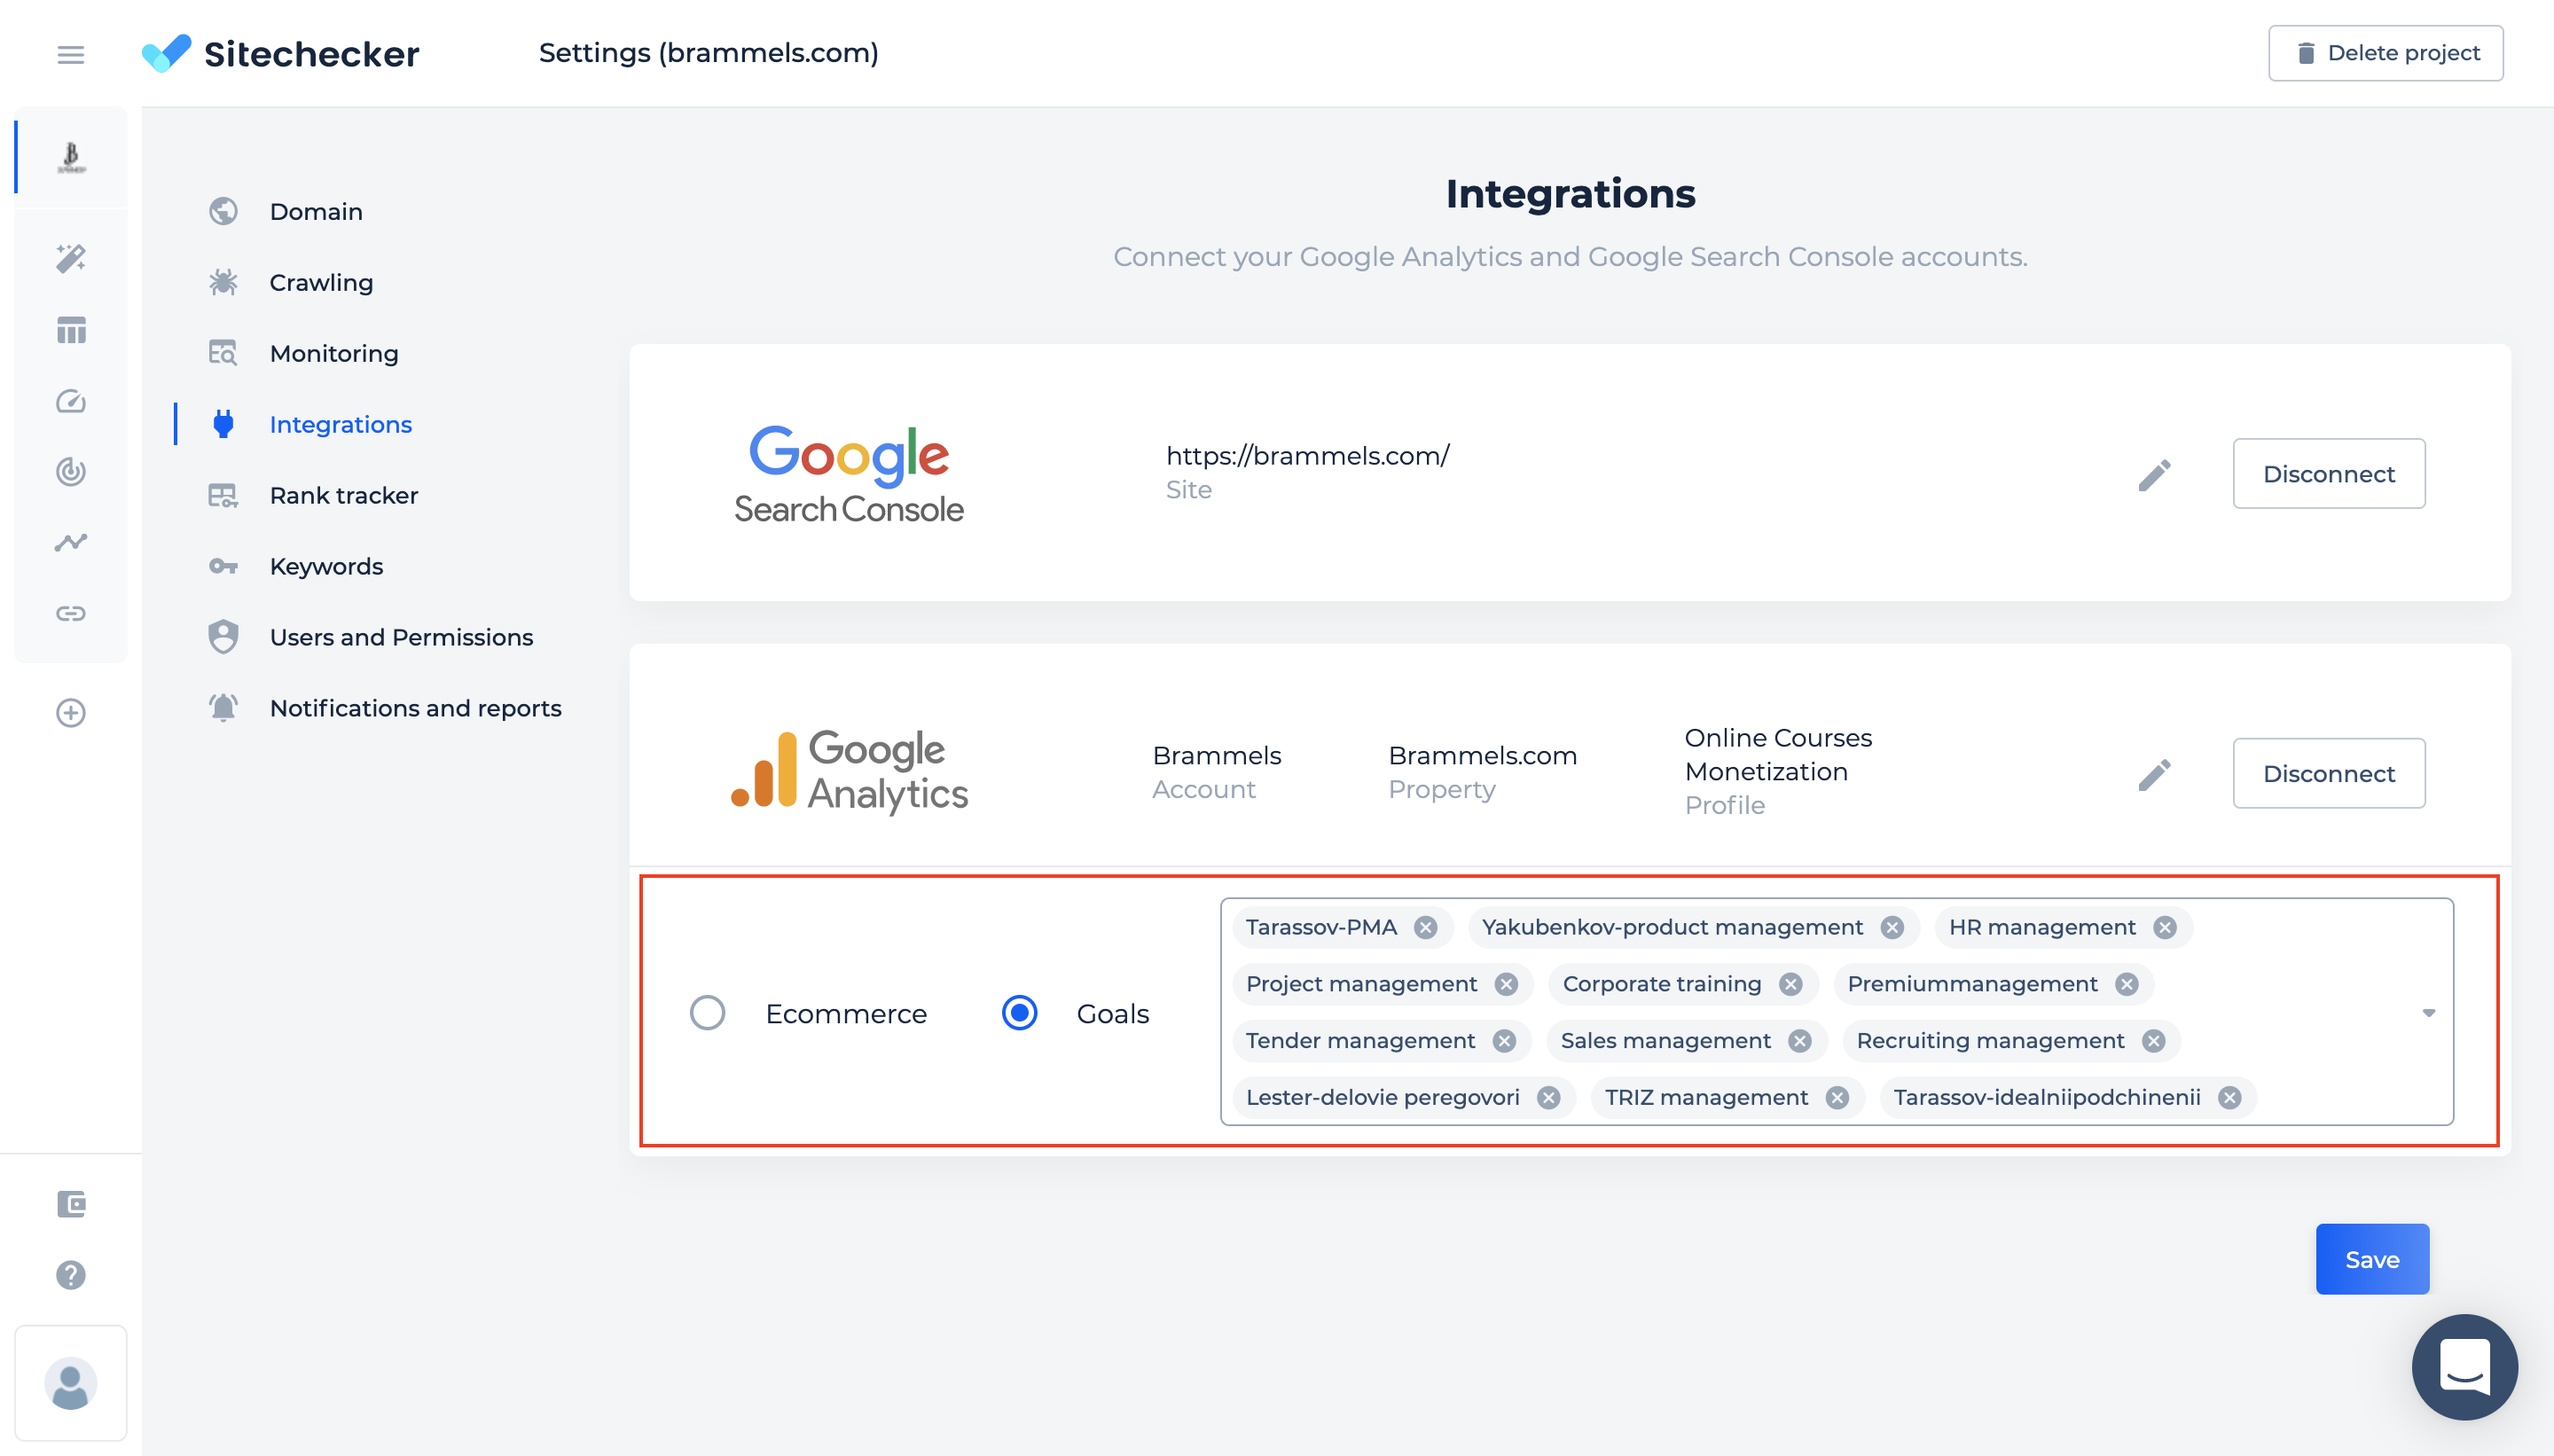This screenshot has width=2554, height=1456.
Task: Click the Google Search Console logo
Action: 848,474
